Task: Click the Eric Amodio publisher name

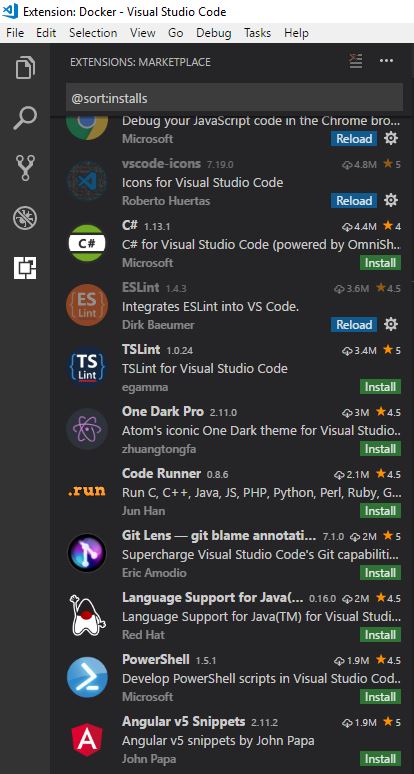Action: tap(154, 573)
